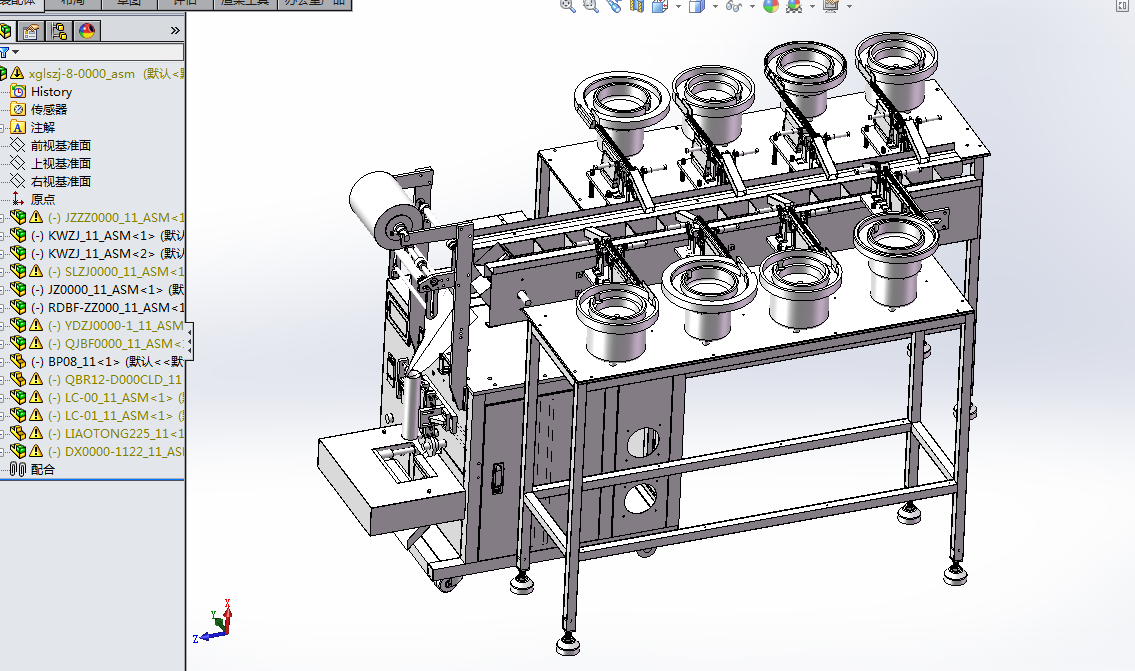
Task: Click the paperclip mates icon beside 配合
Action: point(18,470)
